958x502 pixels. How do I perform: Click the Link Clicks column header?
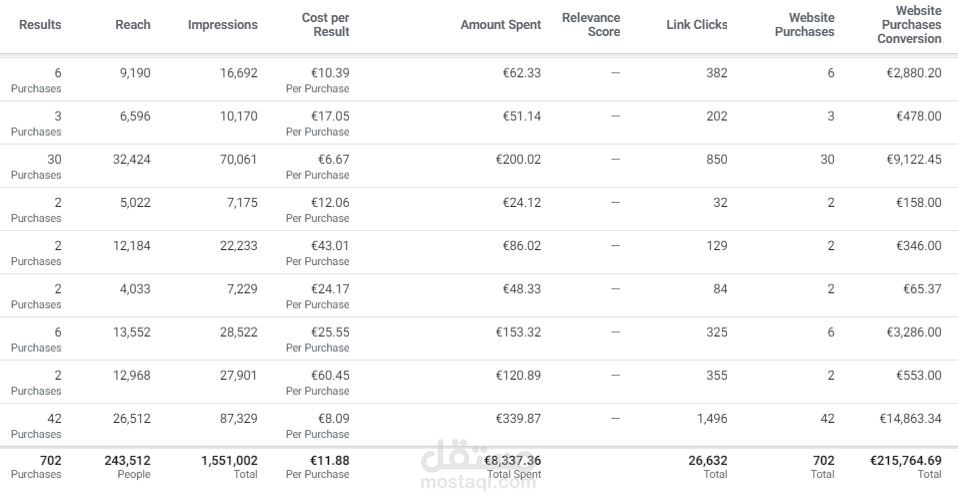(696, 25)
